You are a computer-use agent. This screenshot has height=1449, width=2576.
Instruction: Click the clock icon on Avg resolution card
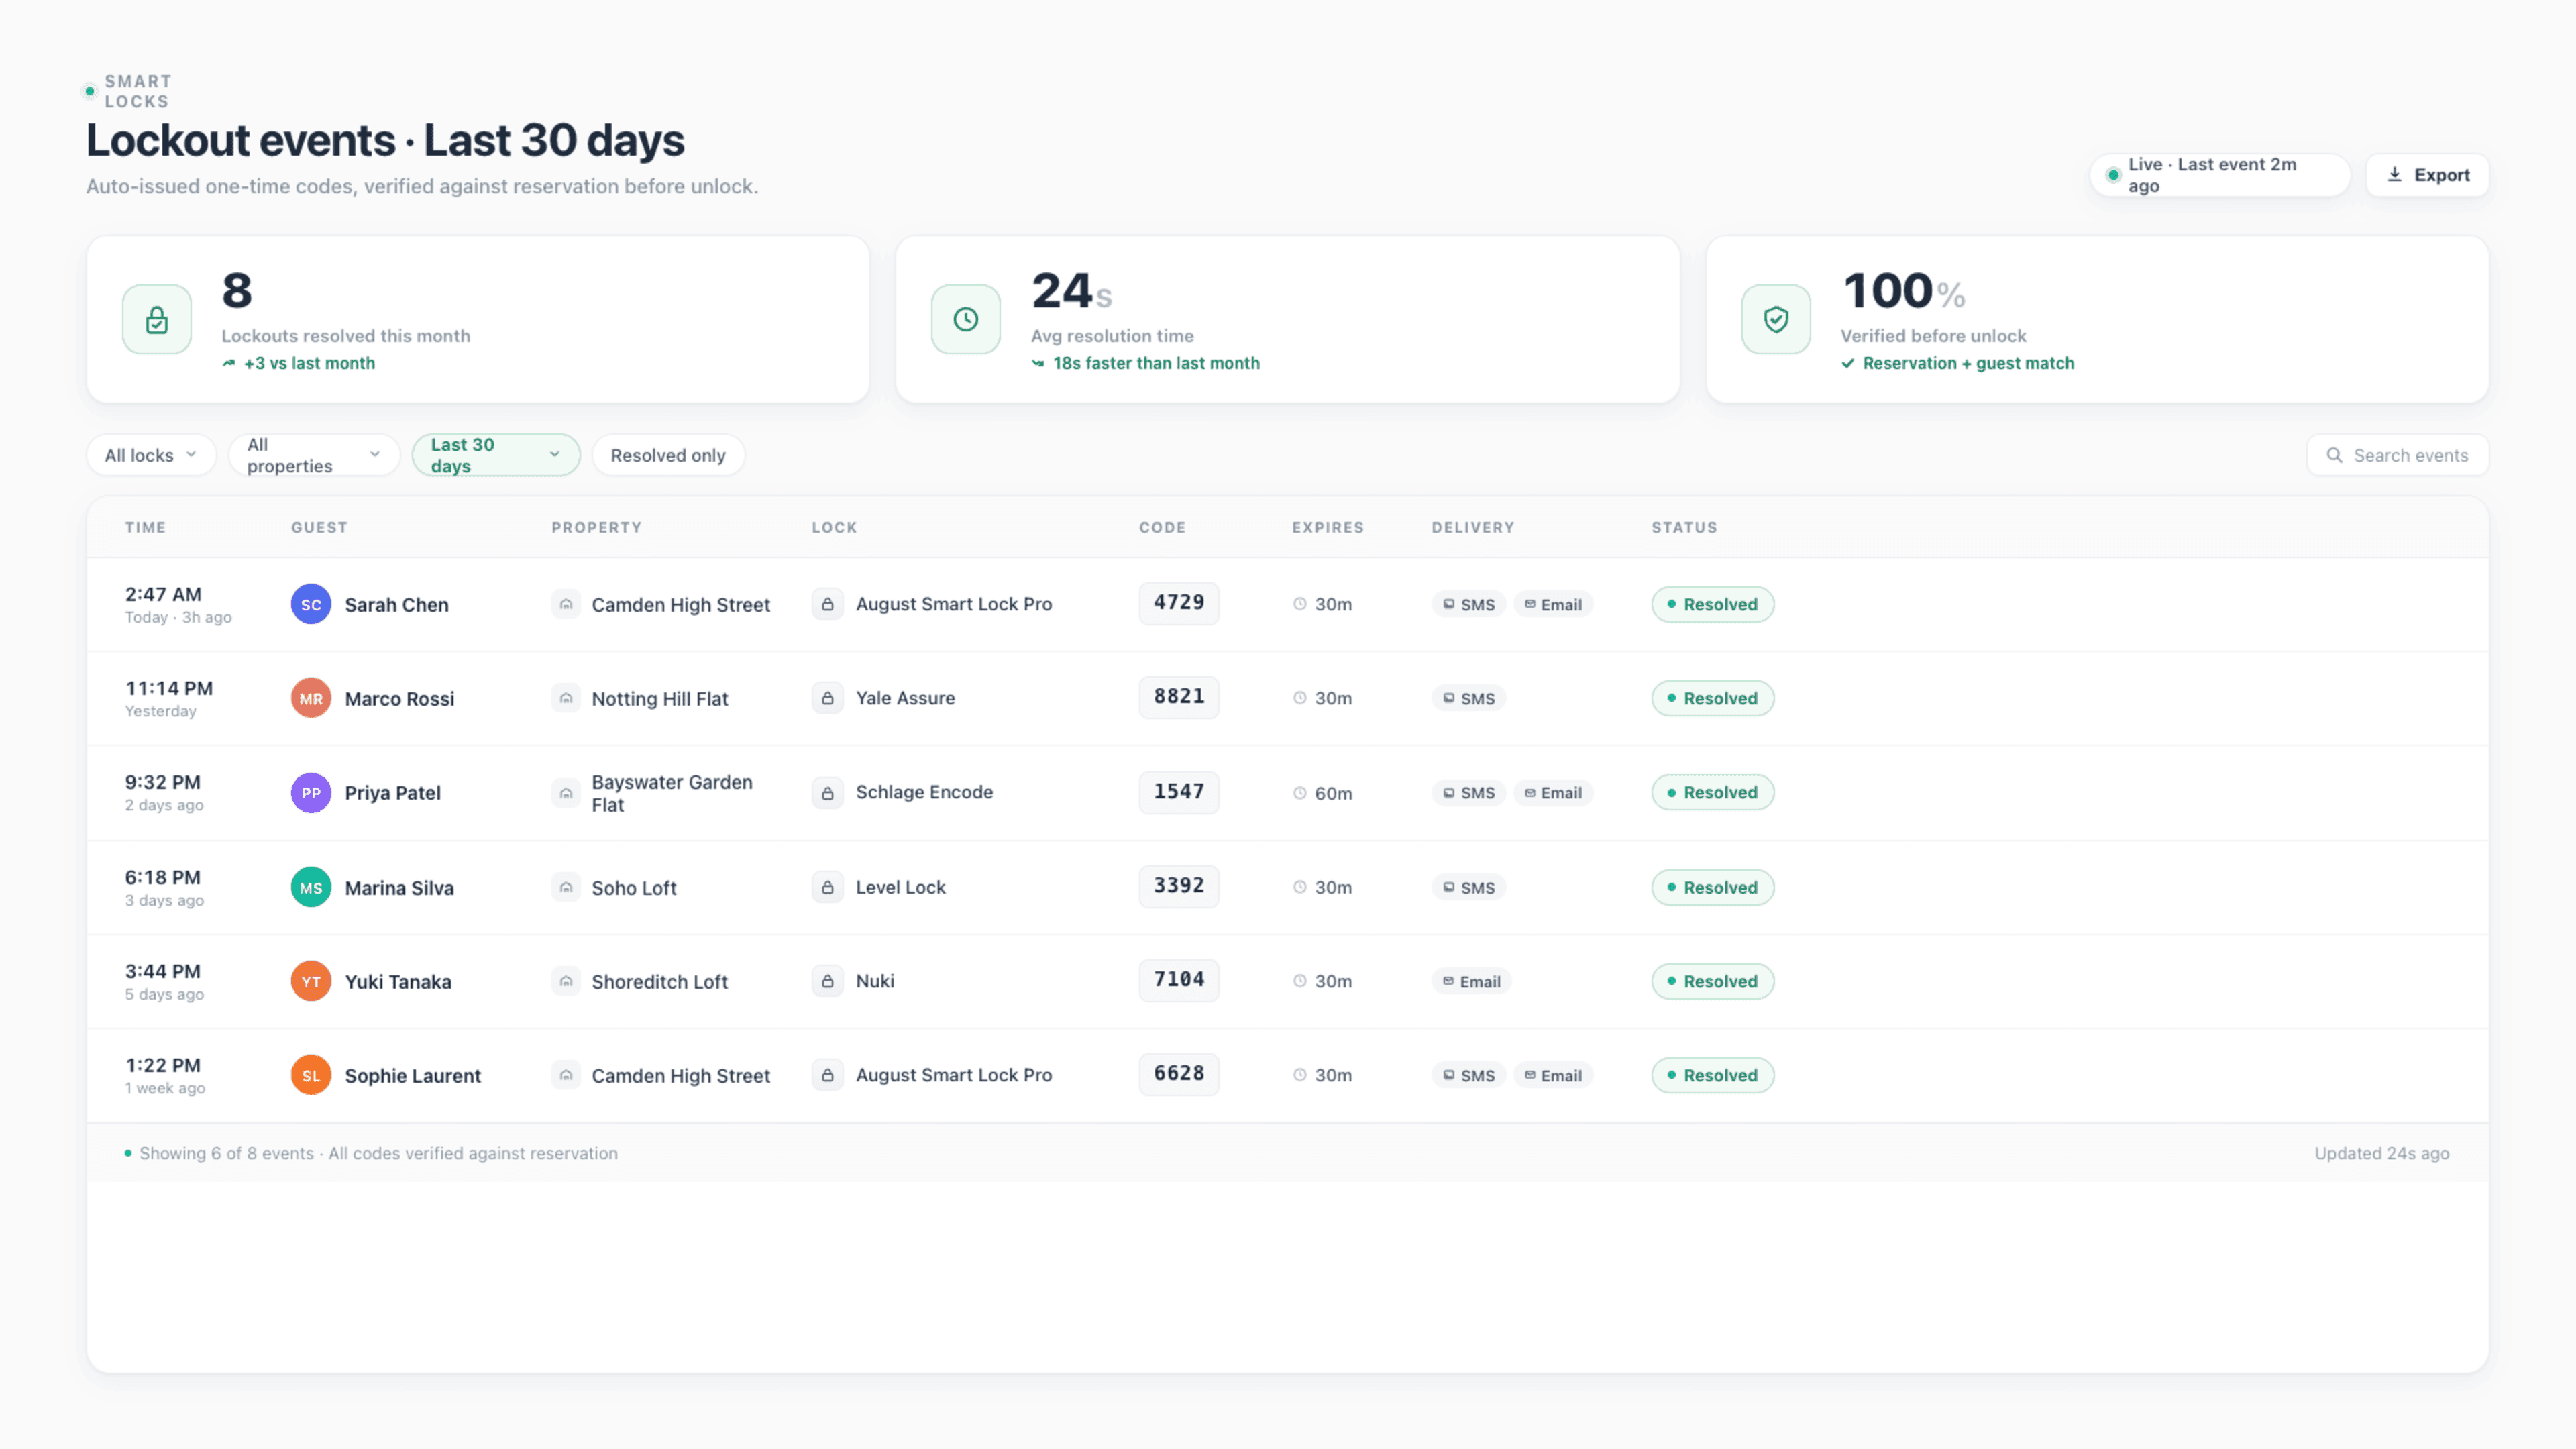coord(965,319)
